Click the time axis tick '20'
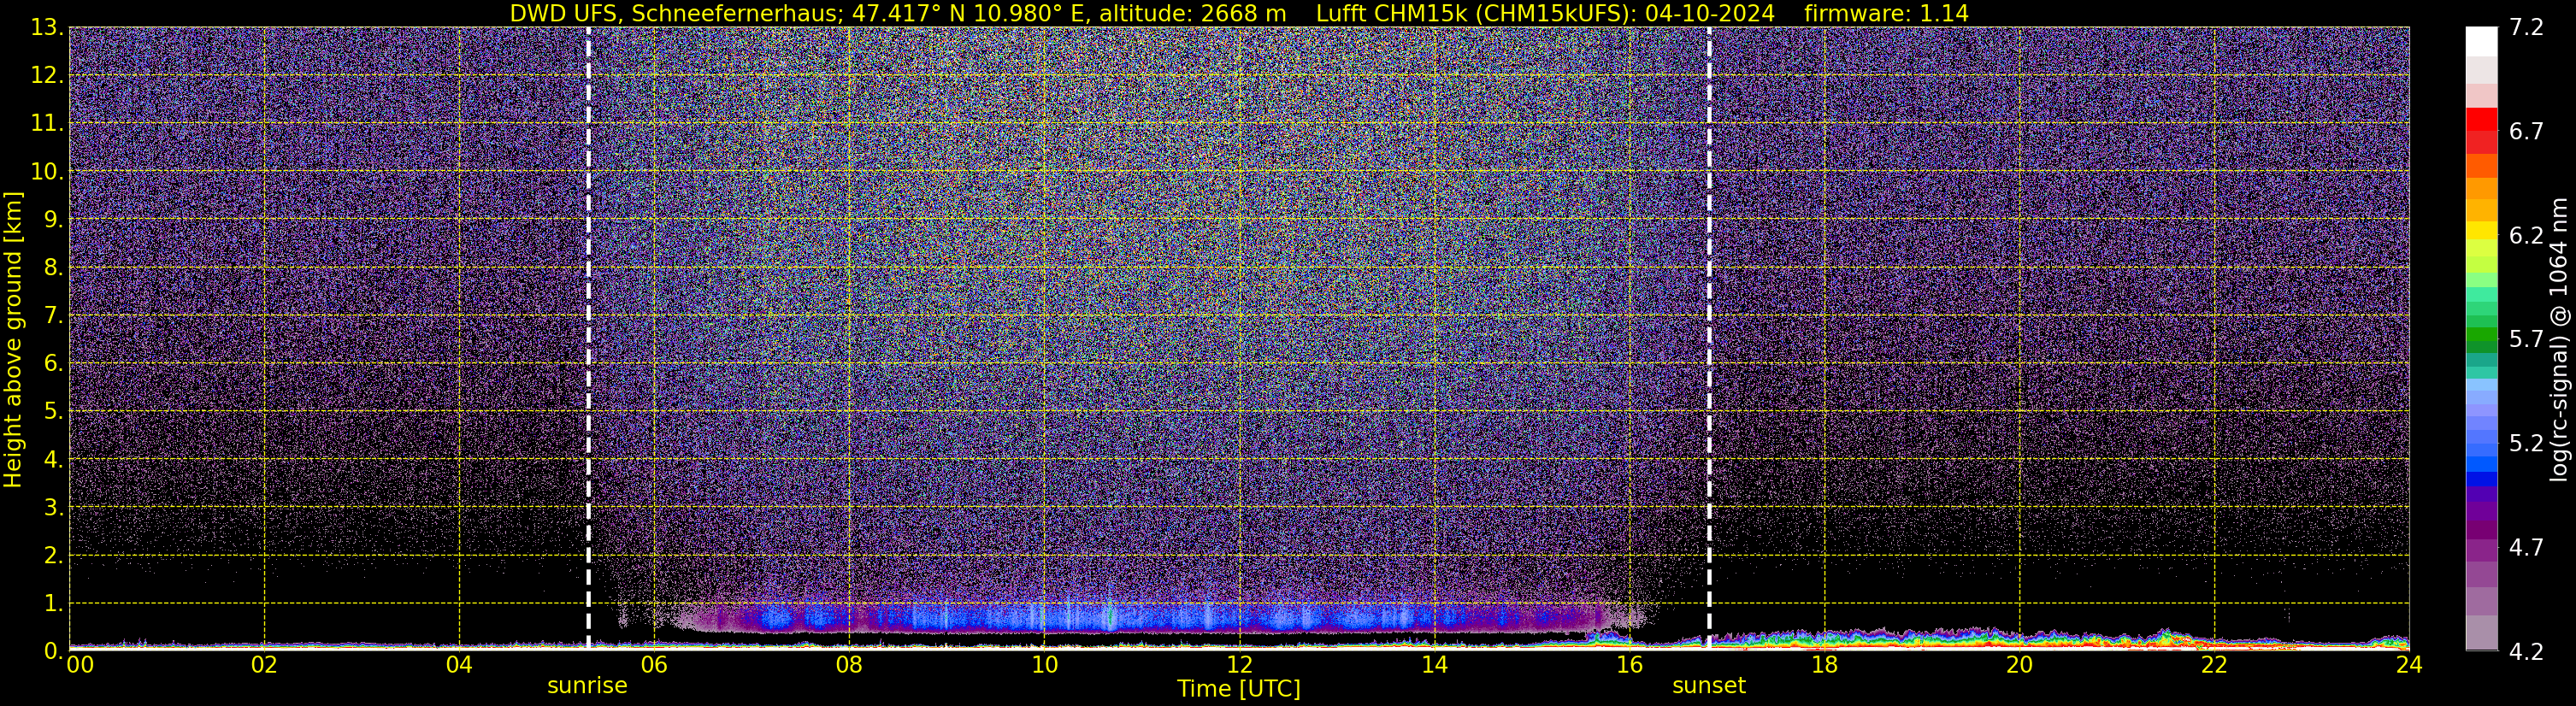 (x=2019, y=666)
